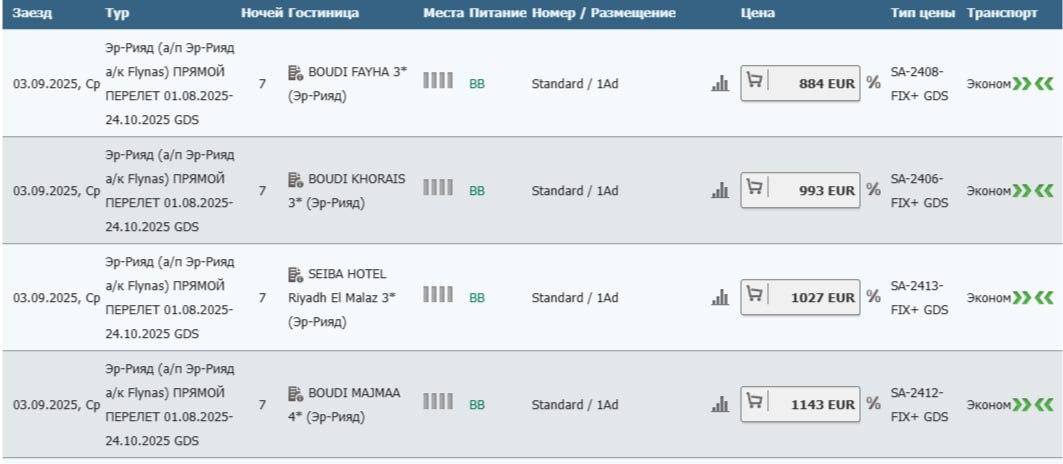The width and height of the screenshot is (1063, 464).
Task: Click the Заезд column header
Action: [x=33, y=14]
